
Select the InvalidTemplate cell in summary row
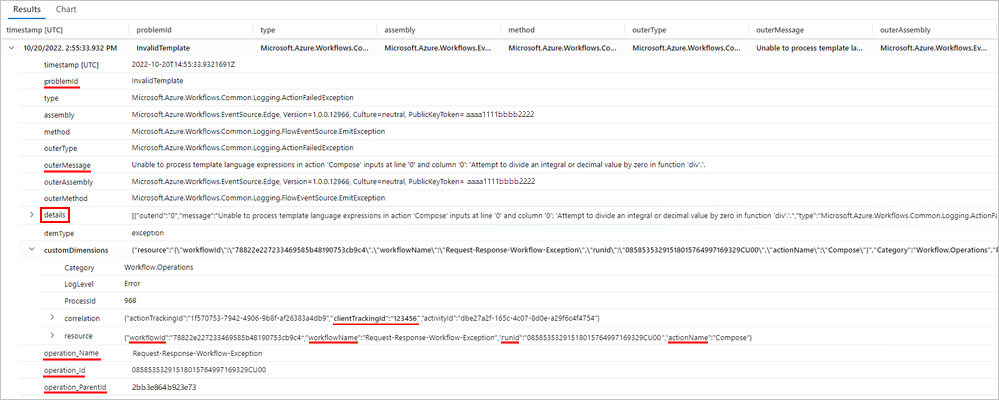(x=162, y=48)
